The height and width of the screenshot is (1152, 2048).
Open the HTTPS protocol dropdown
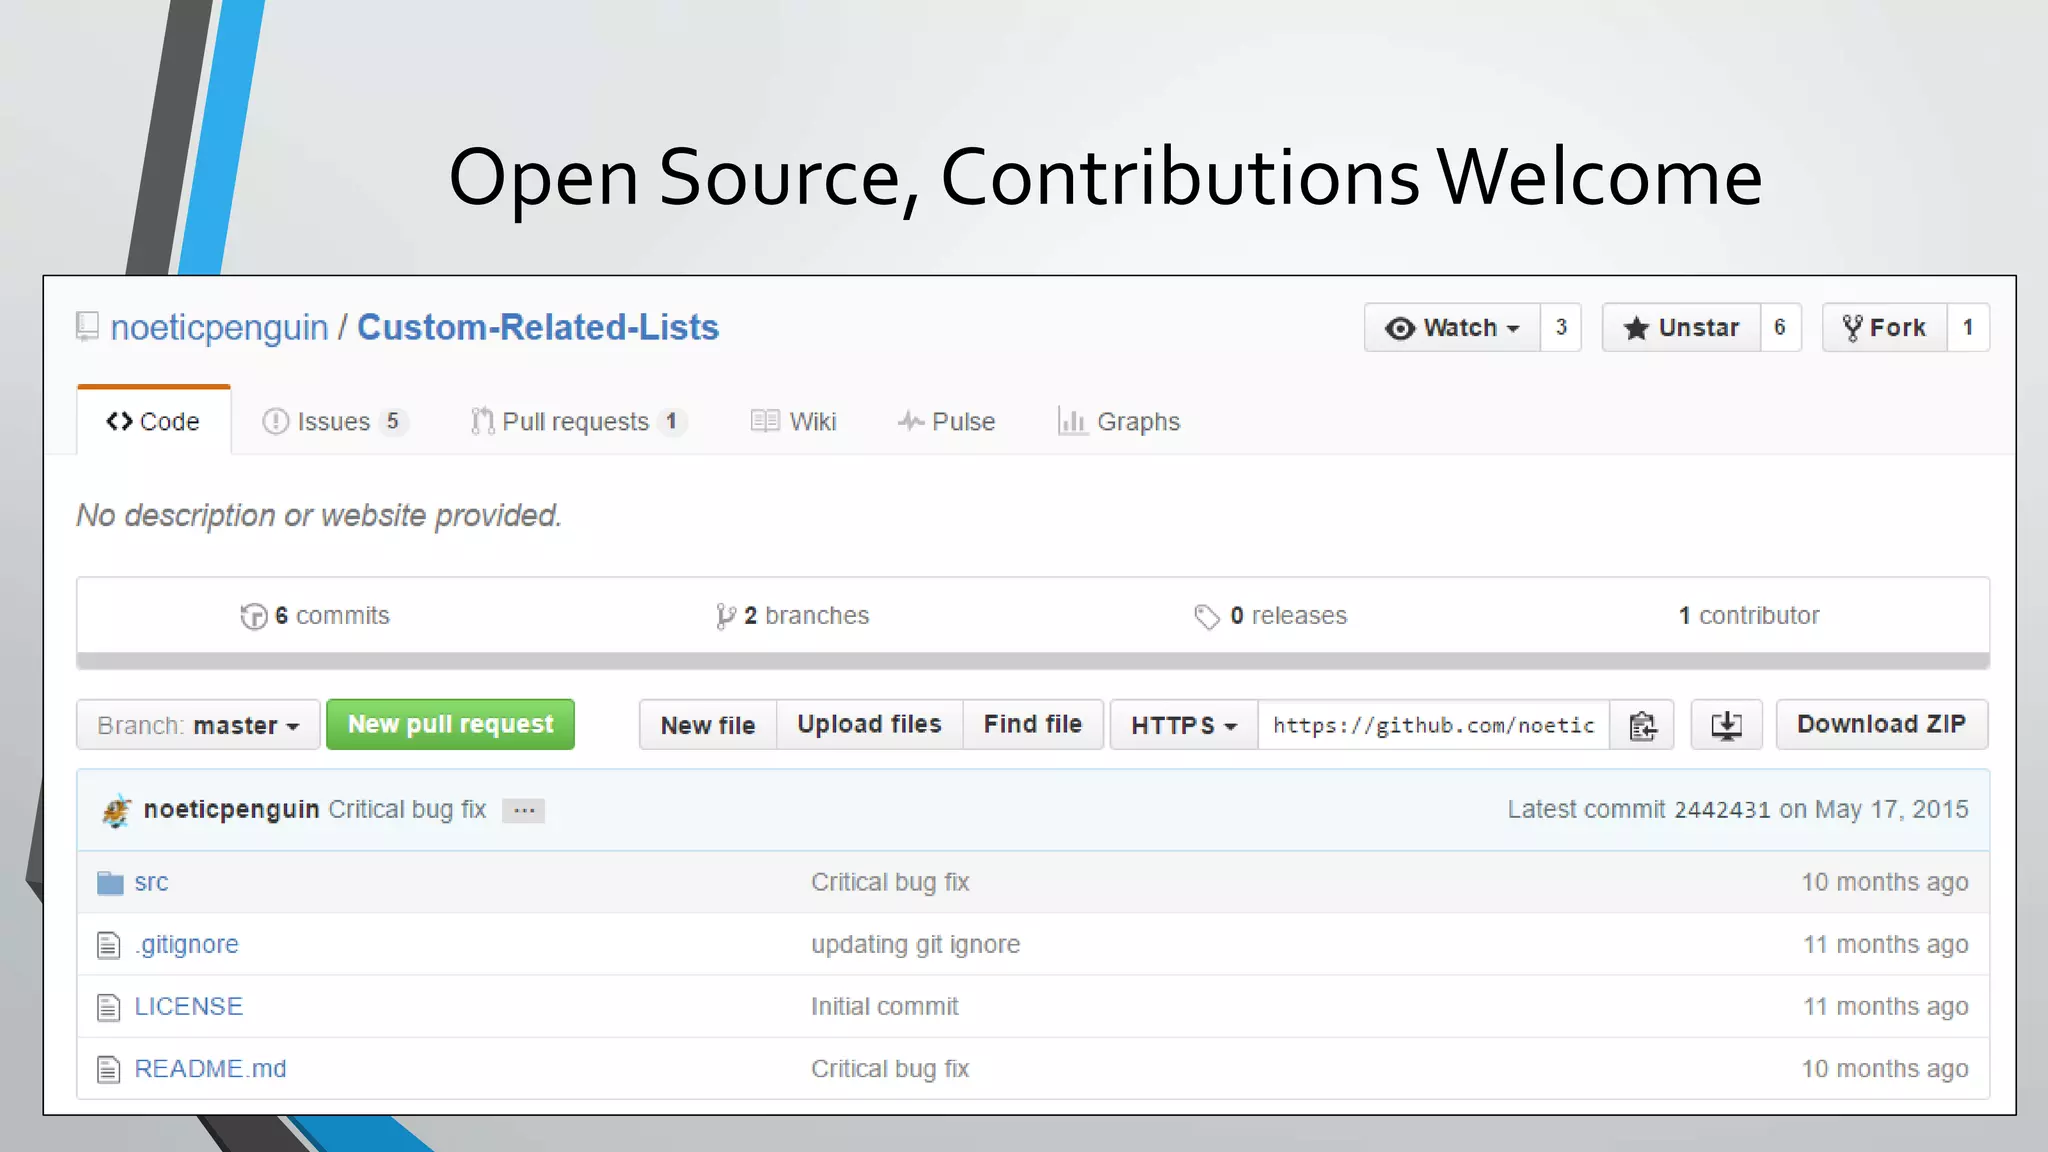click(x=1184, y=725)
